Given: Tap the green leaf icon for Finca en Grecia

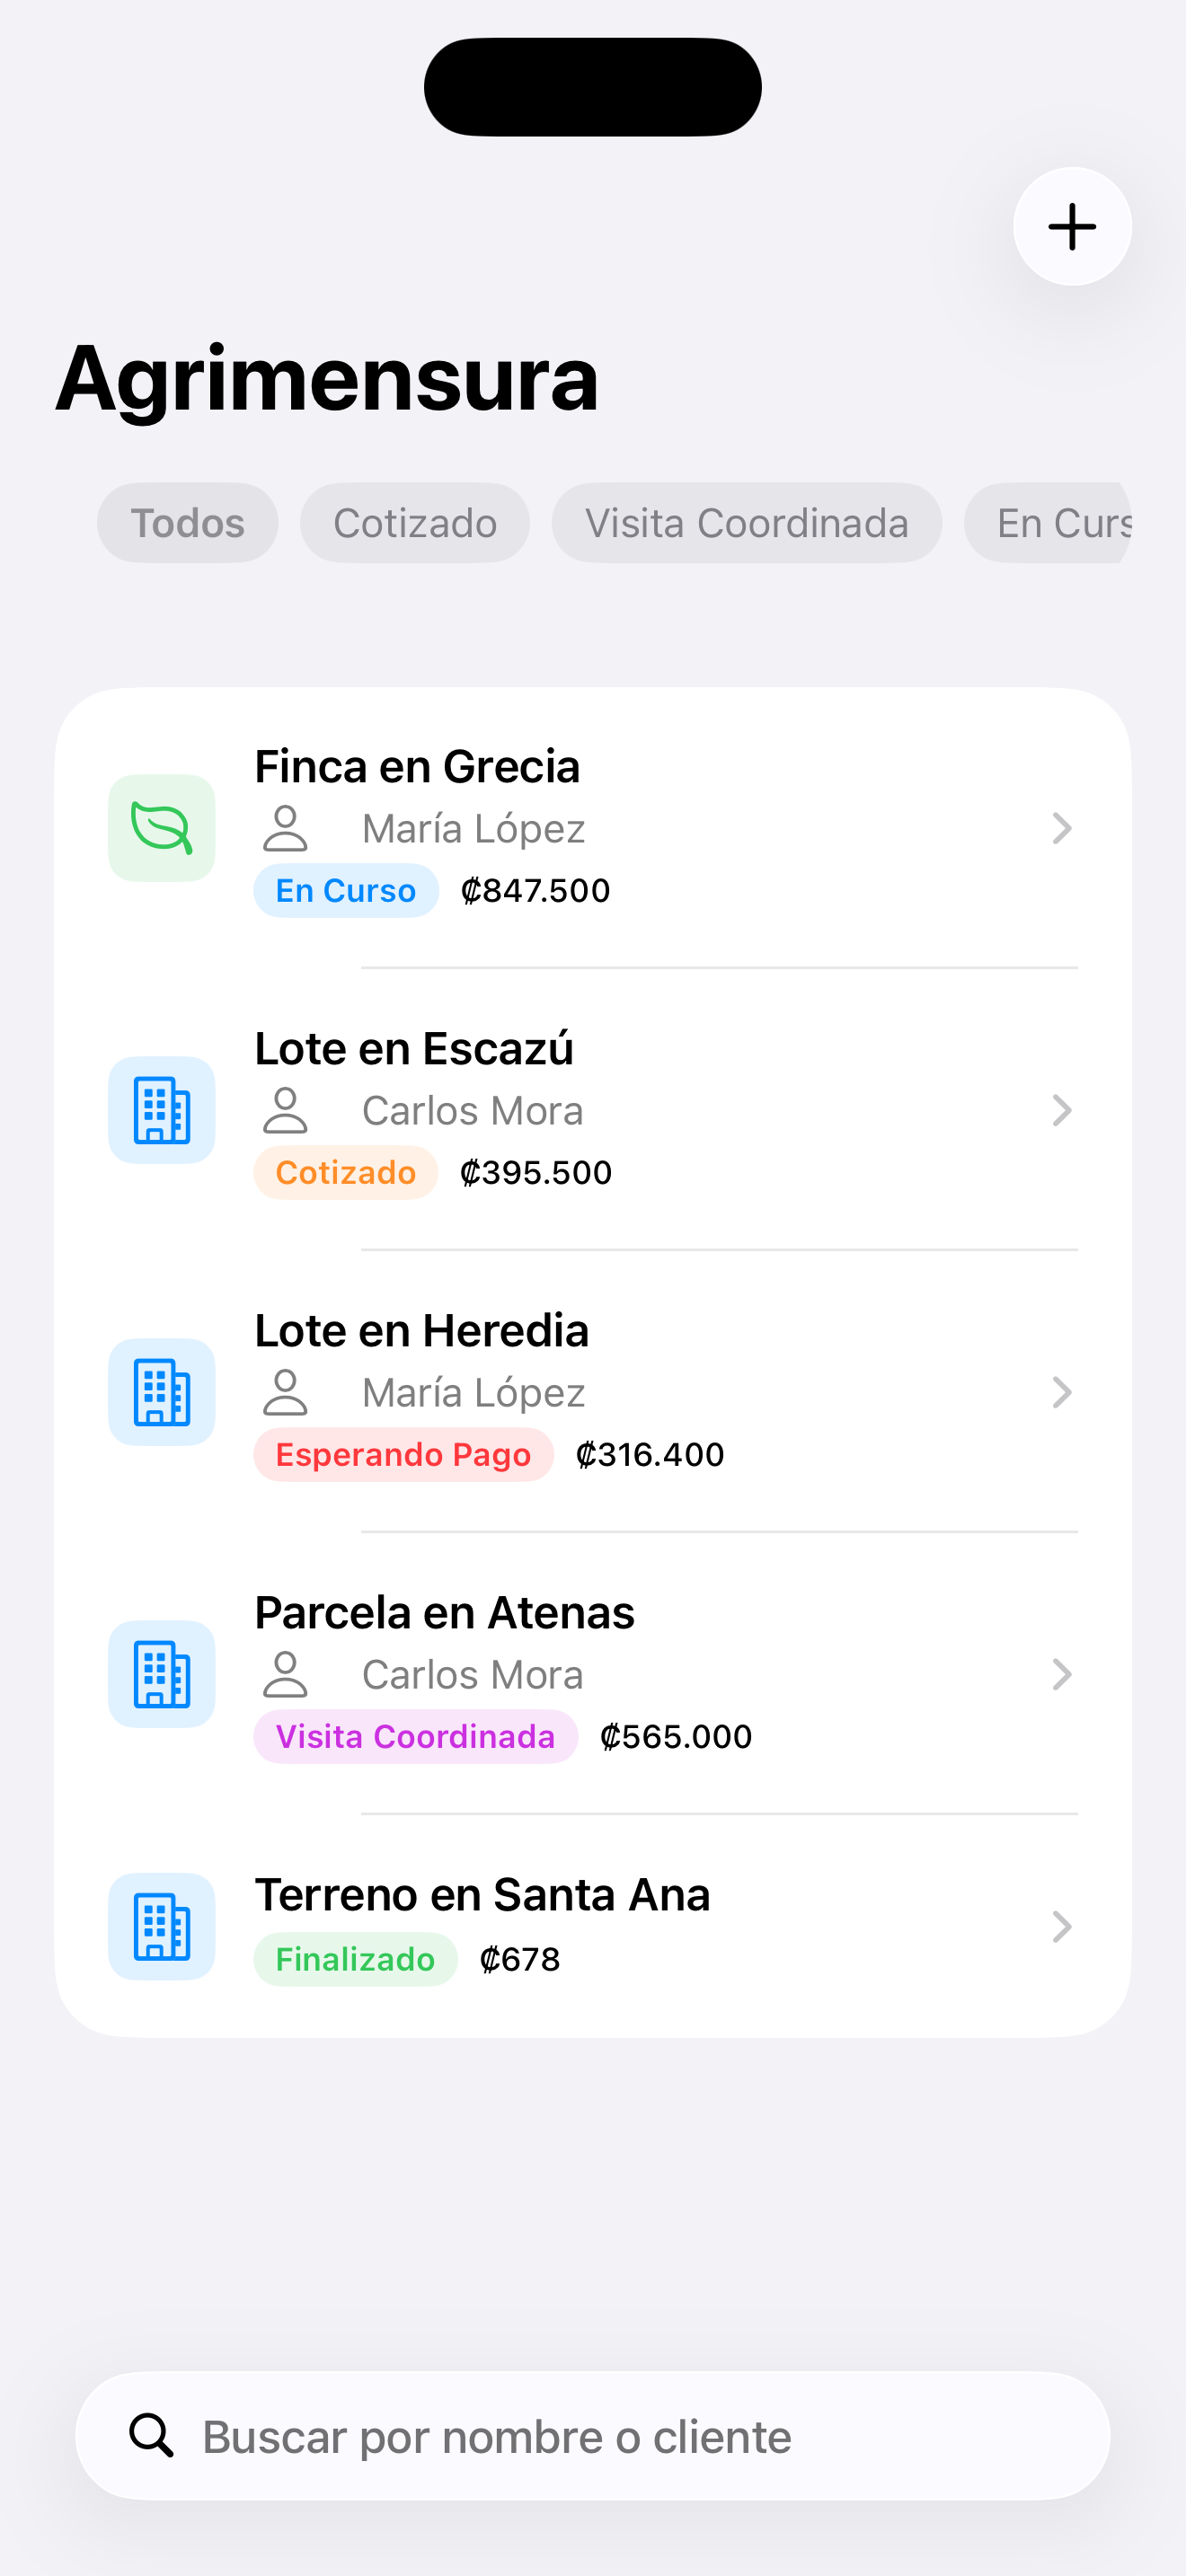Looking at the screenshot, I should tap(161, 828).
